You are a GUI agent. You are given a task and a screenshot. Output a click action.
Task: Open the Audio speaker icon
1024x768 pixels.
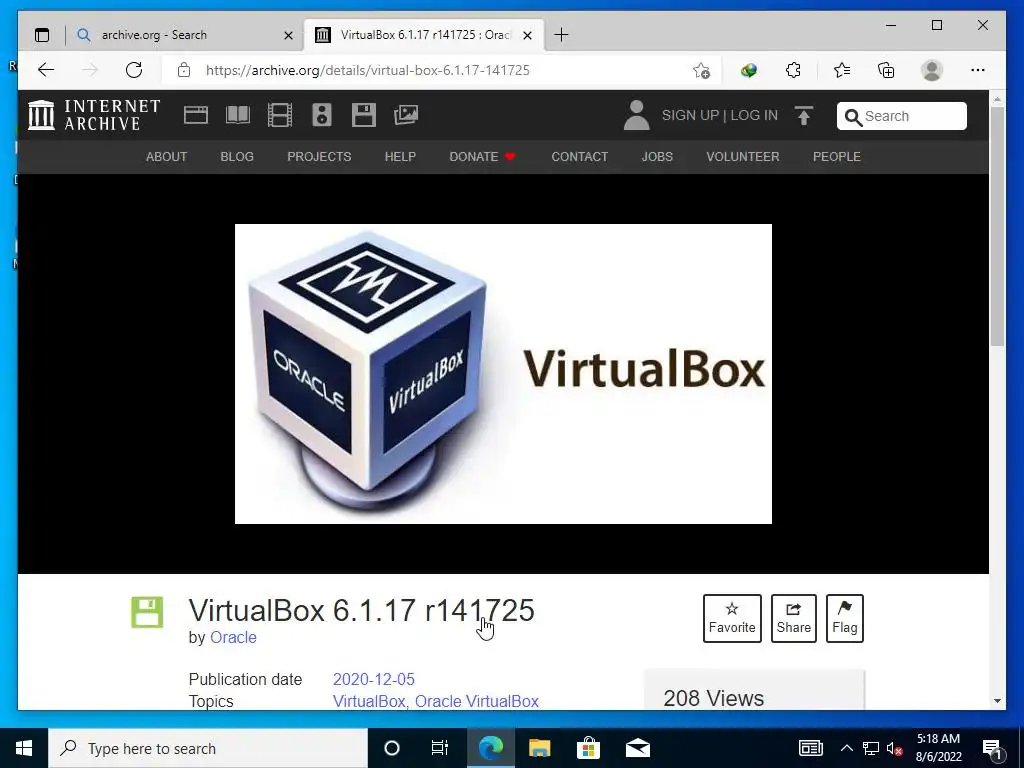(x=321, y=115)
